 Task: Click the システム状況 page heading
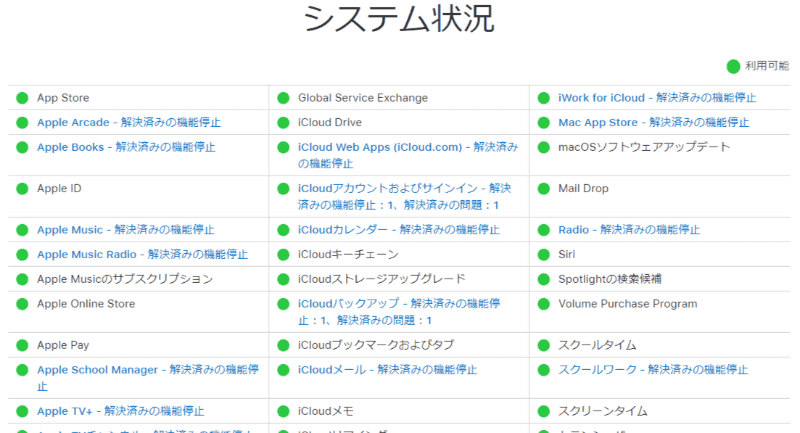pyautogui.click(x=399, y=18)
